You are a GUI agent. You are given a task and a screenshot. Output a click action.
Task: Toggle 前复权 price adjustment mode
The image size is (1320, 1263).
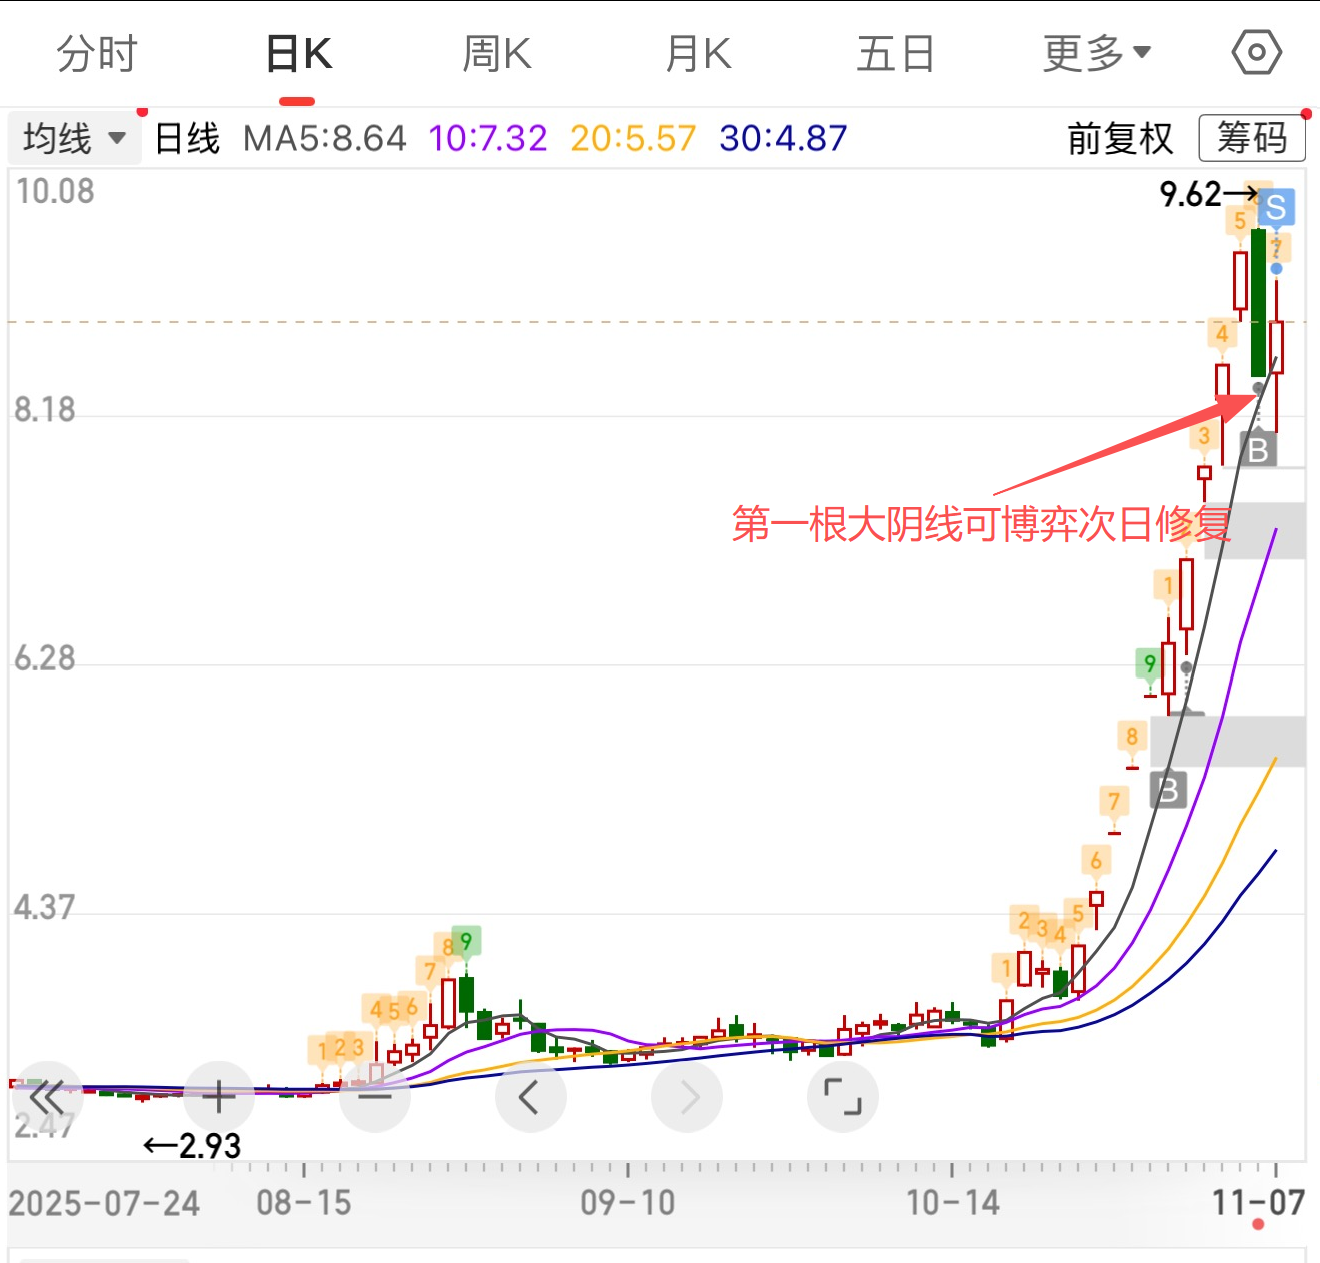point(1120,138)
